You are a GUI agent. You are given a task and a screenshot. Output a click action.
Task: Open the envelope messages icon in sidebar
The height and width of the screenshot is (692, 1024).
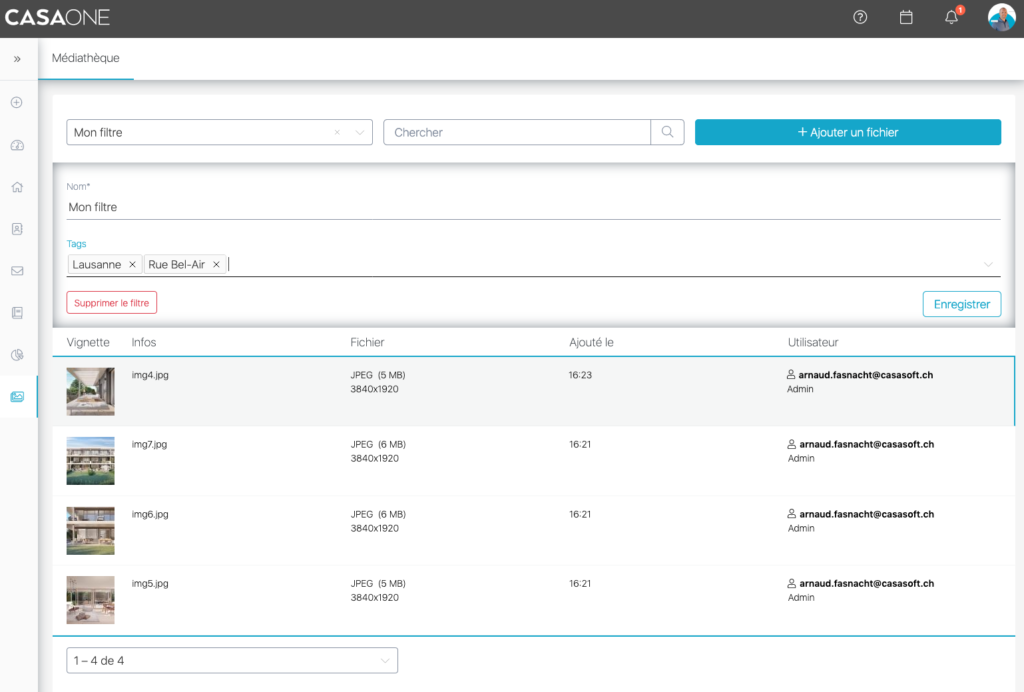(17, 271)
